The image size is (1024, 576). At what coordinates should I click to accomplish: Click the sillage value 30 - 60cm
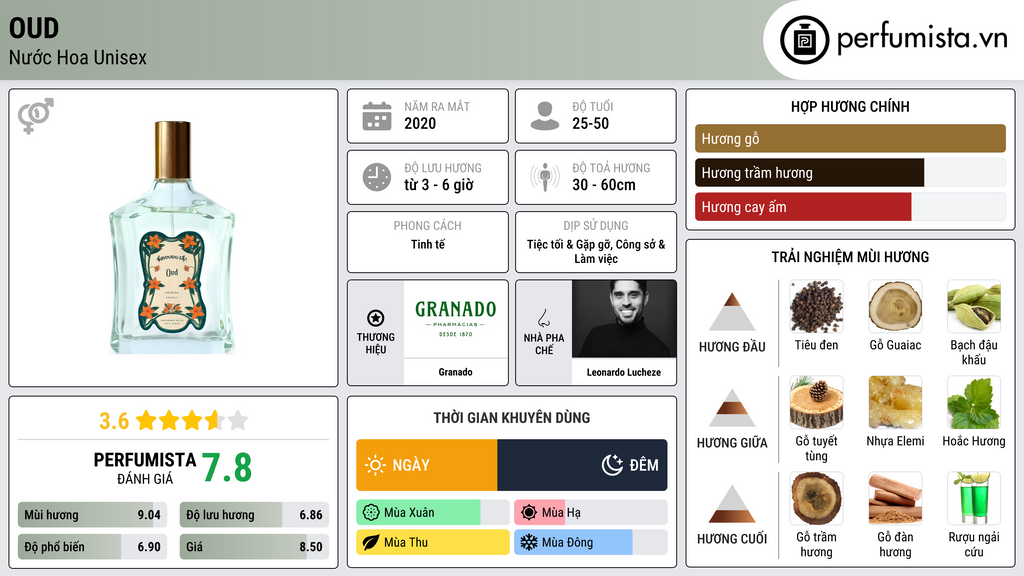(604, 185)
